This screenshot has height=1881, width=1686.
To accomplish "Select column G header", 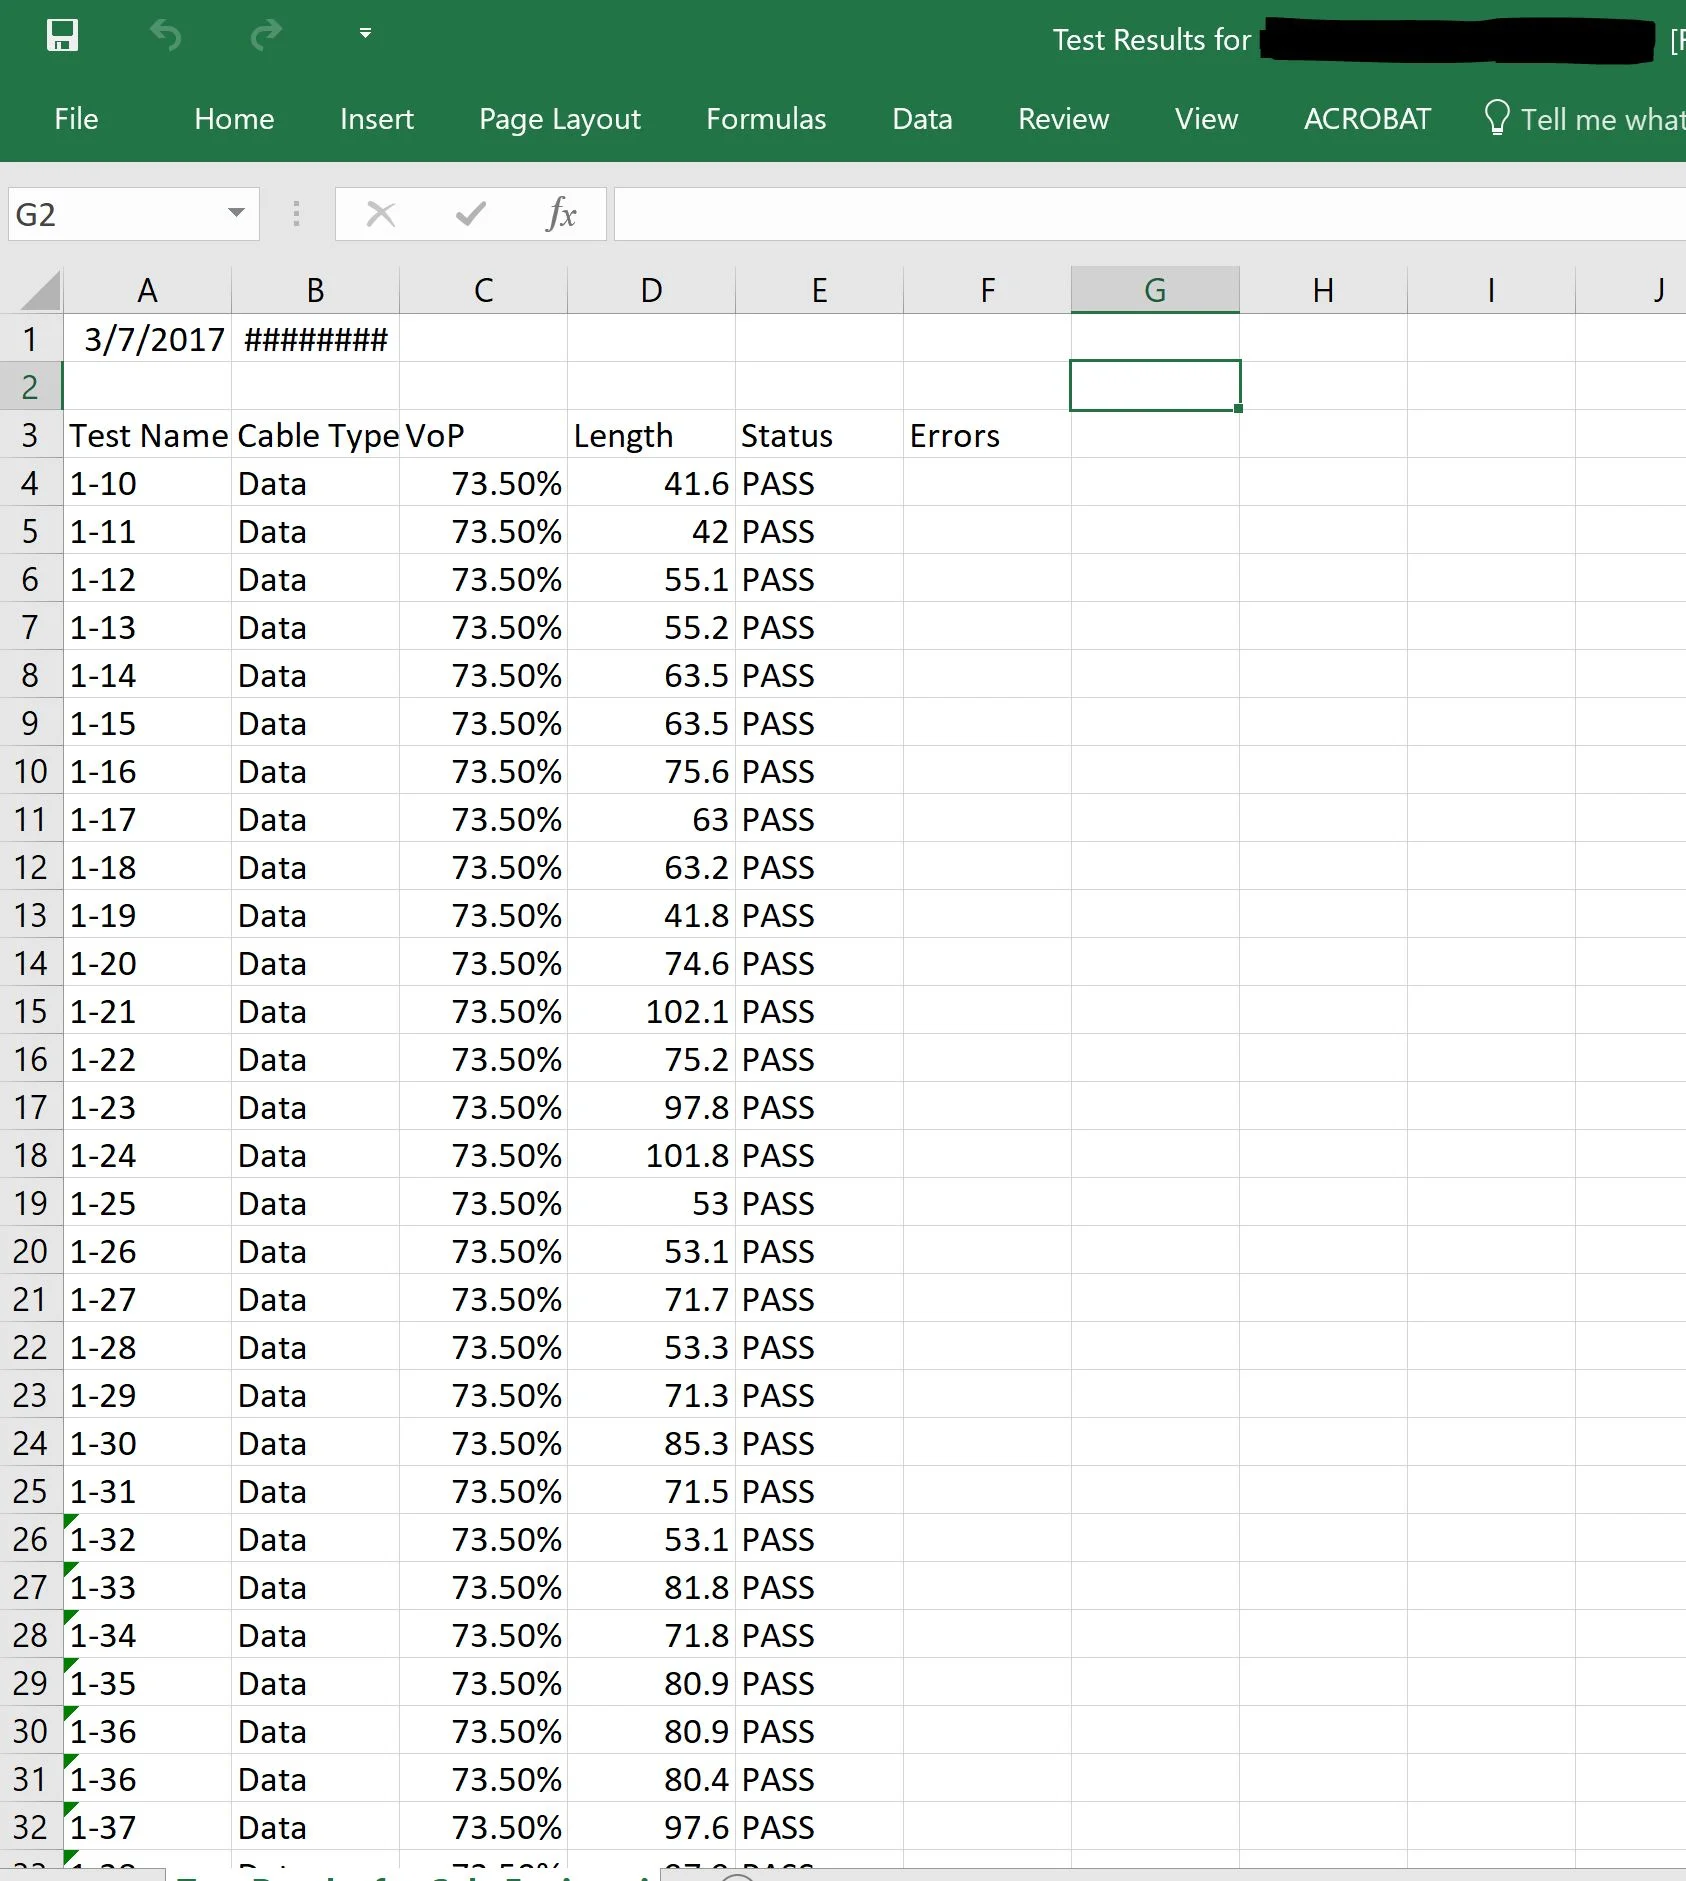I will tap(1155, 291).
